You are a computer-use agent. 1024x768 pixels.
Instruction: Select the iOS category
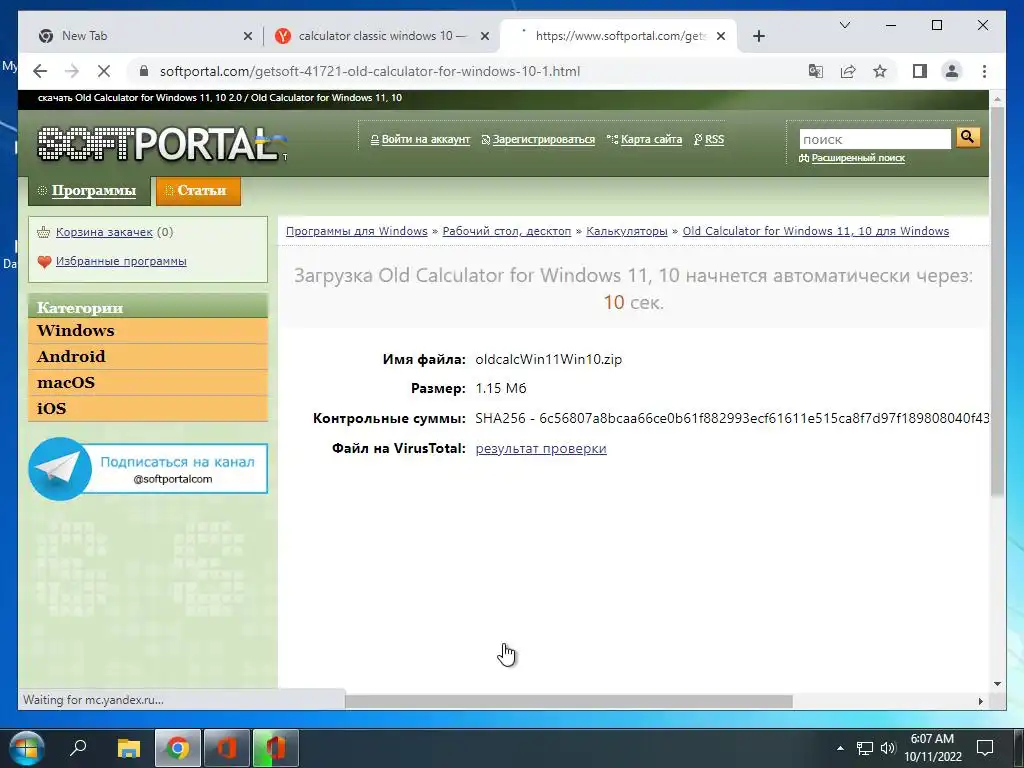click(148, 409)
